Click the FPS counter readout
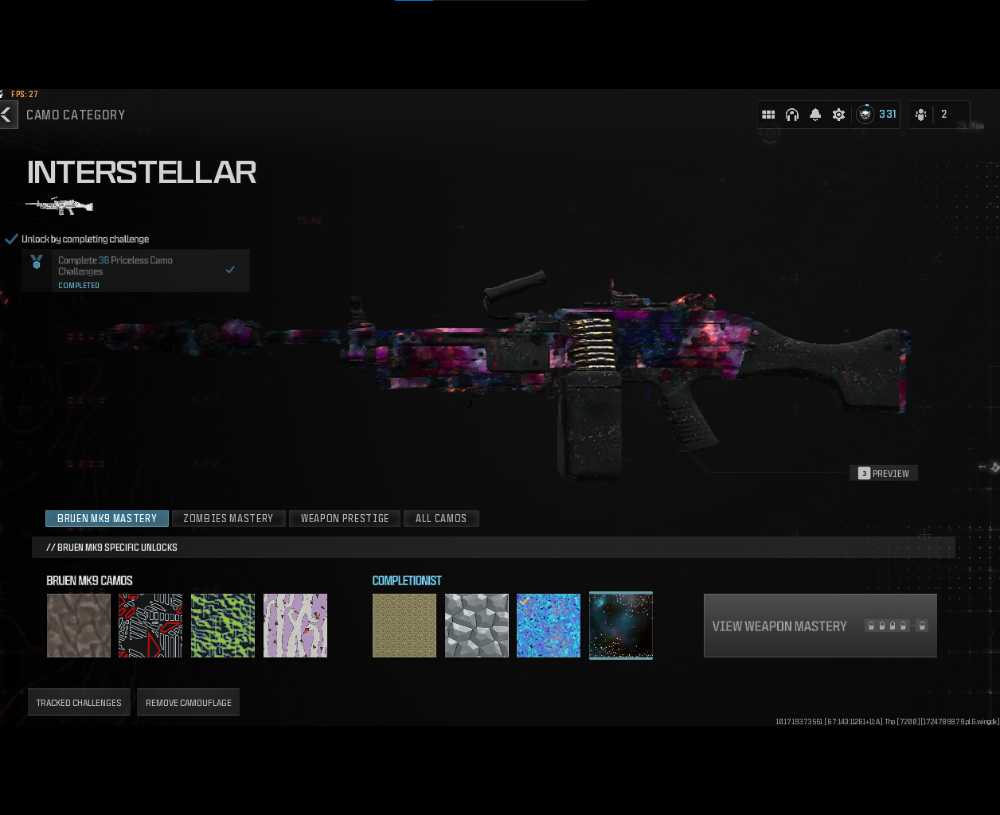 24,94
